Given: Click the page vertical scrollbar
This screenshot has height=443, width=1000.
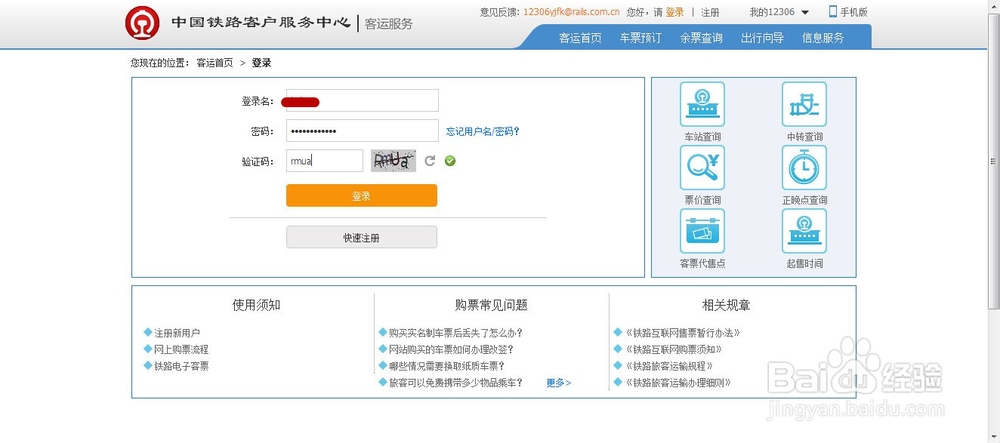Looking at the screenshot, I should click(994, 159).
